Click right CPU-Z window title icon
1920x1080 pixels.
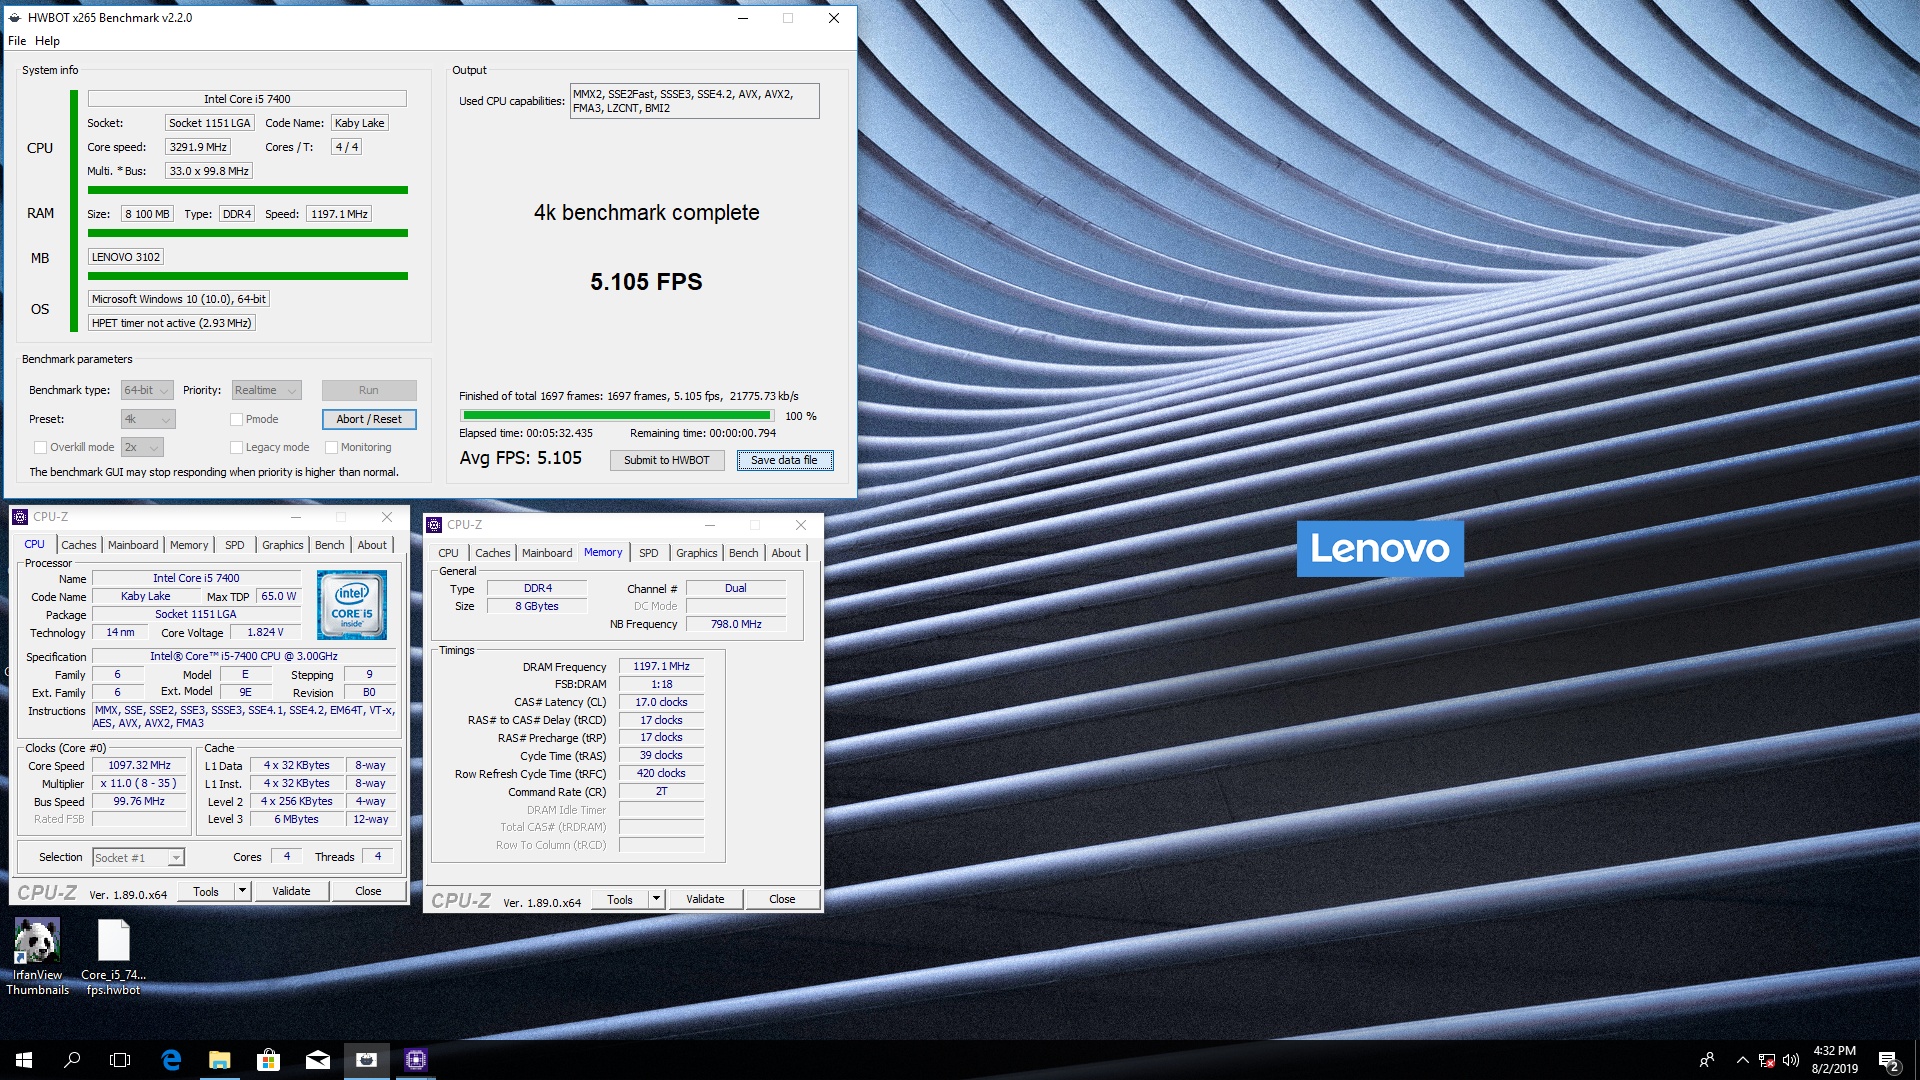coord(434,525)
